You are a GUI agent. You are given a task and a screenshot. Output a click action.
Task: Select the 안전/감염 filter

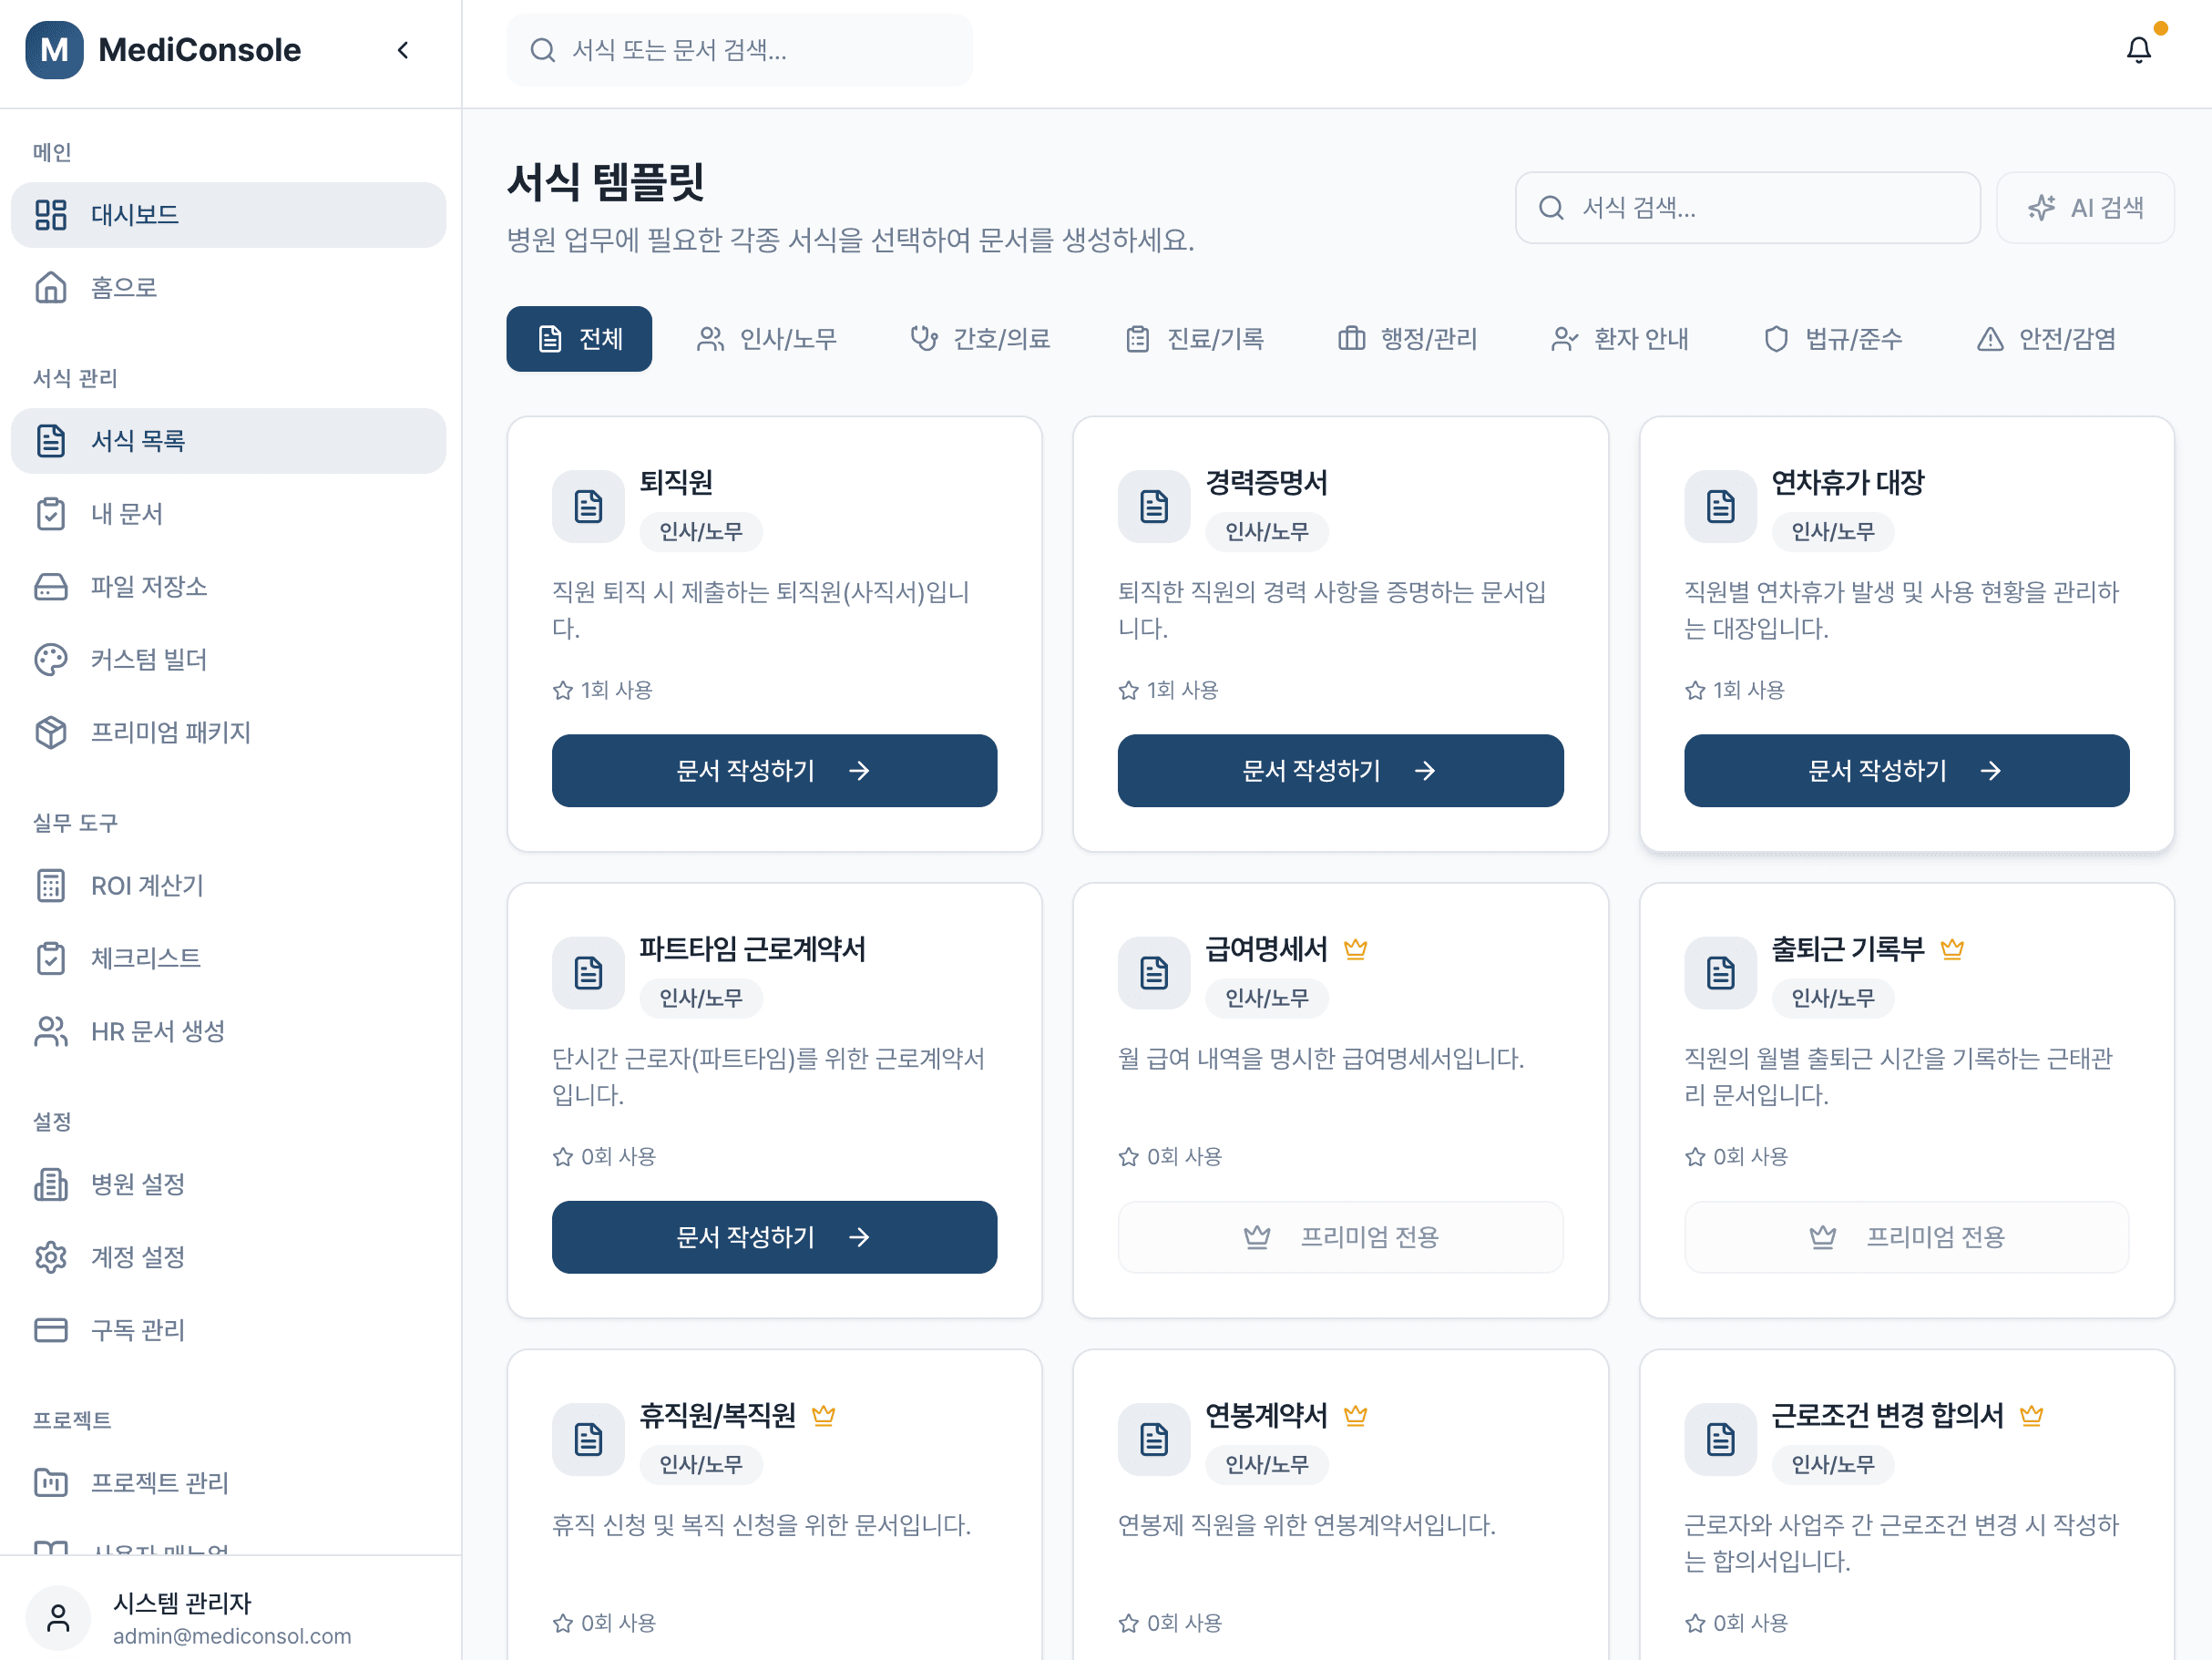tap(2046, 339)
